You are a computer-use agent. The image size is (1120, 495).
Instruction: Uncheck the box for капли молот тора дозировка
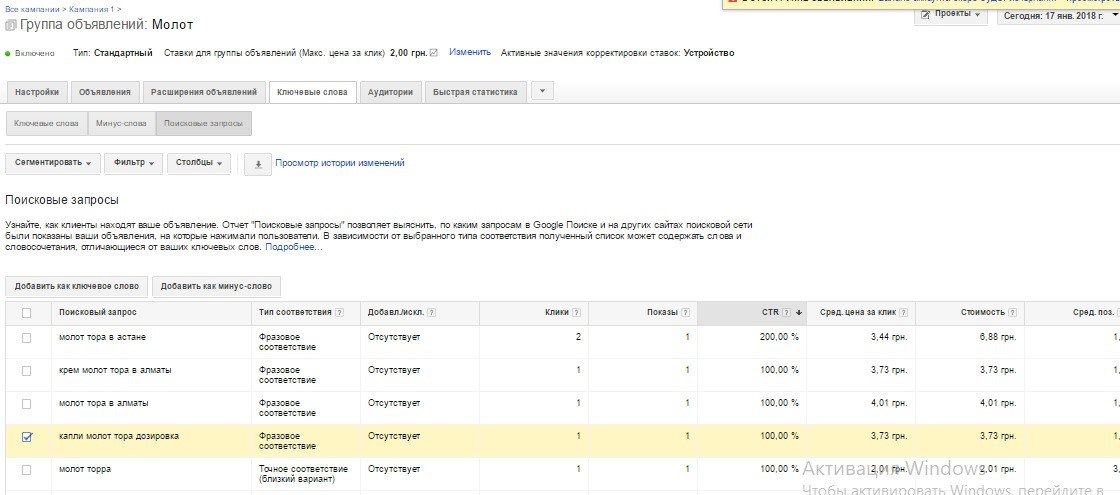point(26,437)
